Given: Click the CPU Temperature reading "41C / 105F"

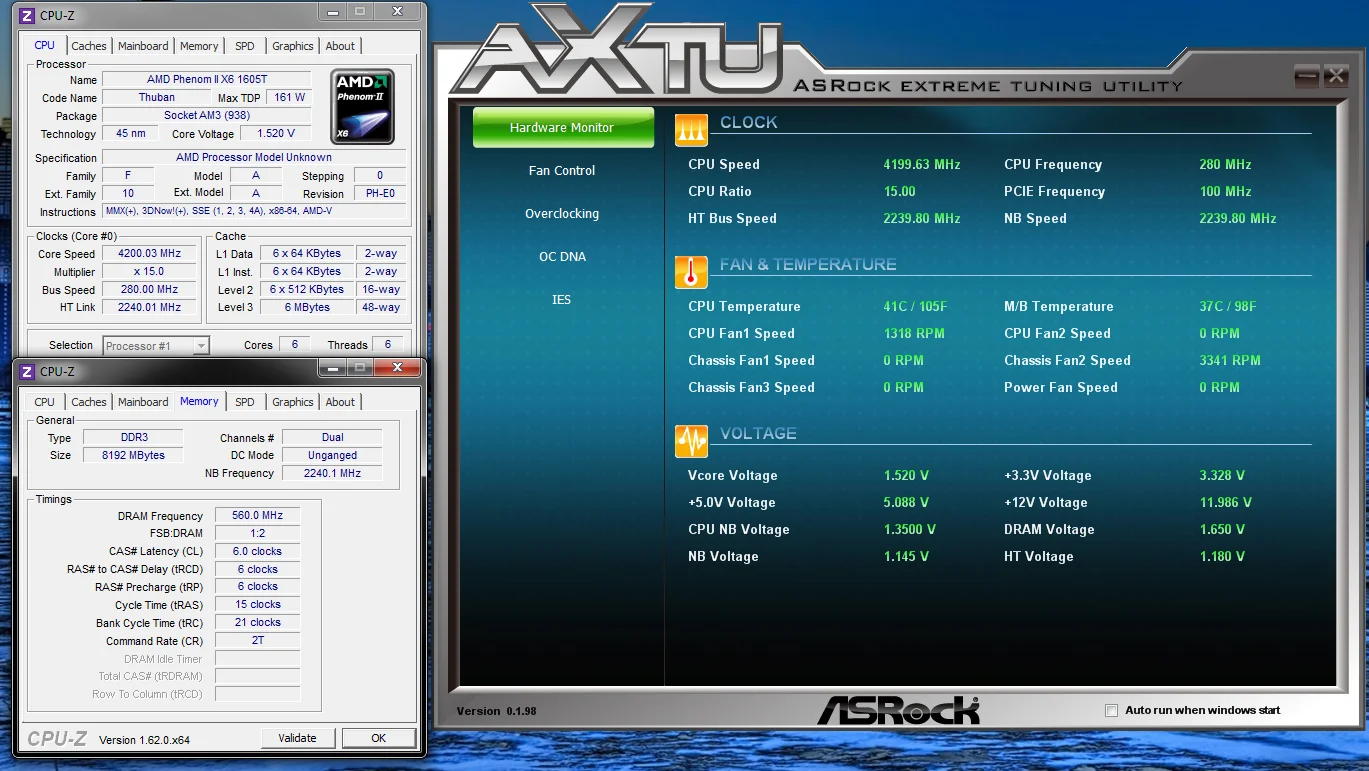Looking at the screenshot, I should (x=915, y=307).
